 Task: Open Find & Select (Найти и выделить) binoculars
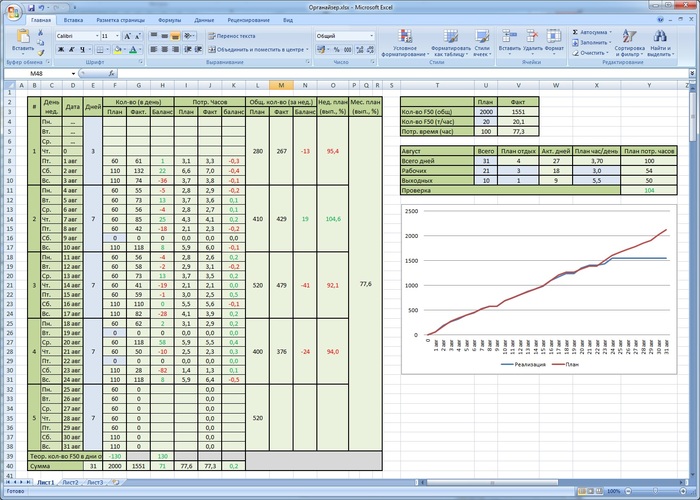(x=660, y=43)
